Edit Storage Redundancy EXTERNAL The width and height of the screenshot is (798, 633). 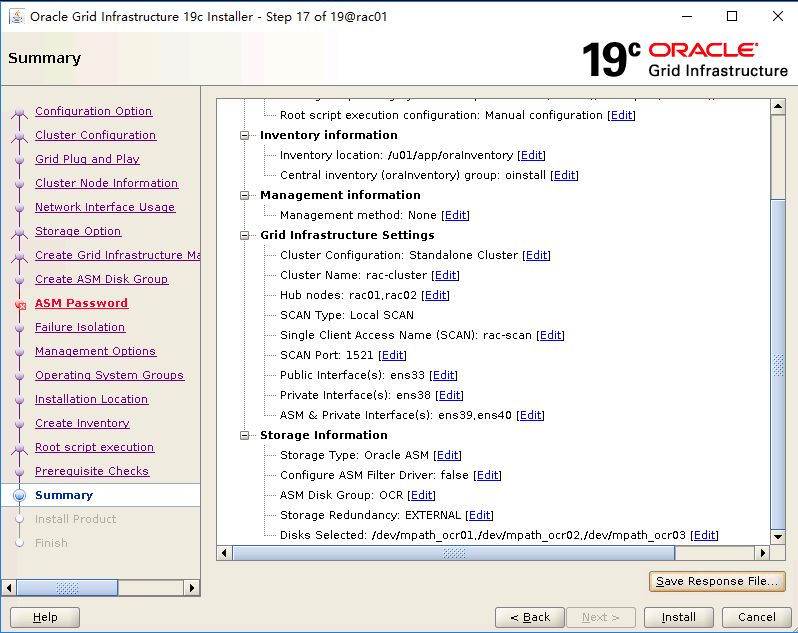(x=479, y=515)
